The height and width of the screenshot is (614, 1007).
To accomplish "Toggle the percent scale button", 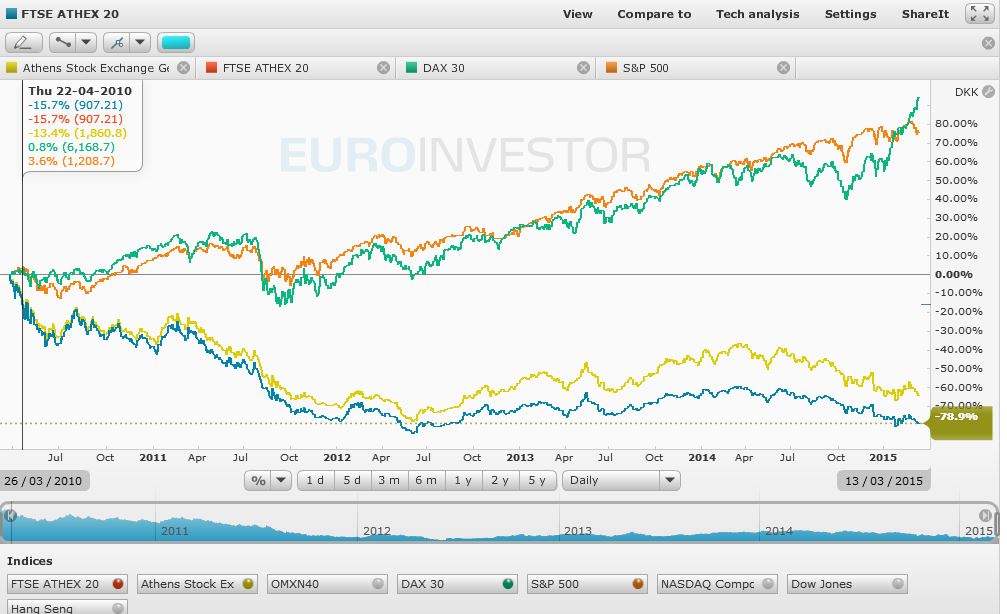I will [258, 480].
